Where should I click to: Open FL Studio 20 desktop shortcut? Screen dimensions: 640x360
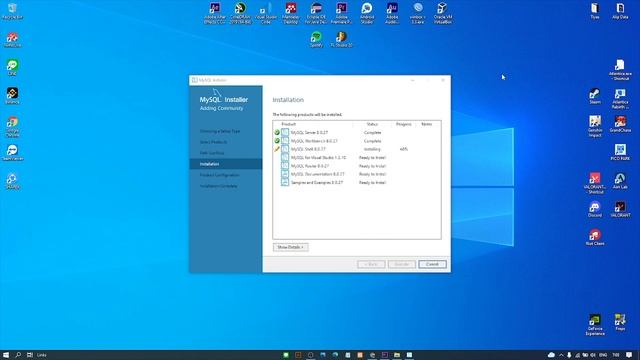point(341,40)
